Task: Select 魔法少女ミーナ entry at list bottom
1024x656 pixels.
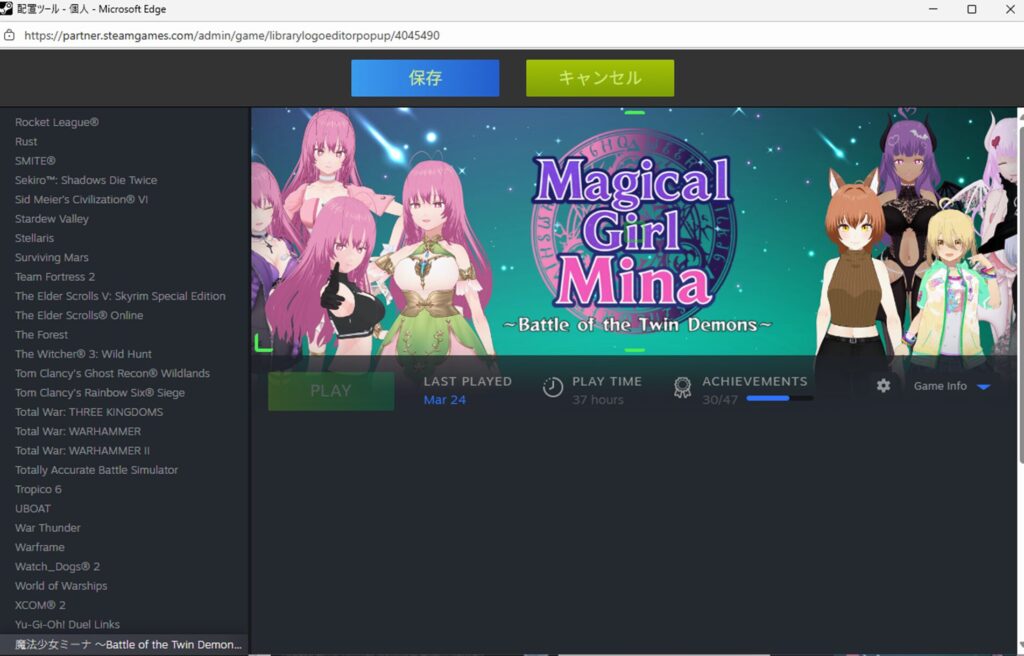Action: 128,645
